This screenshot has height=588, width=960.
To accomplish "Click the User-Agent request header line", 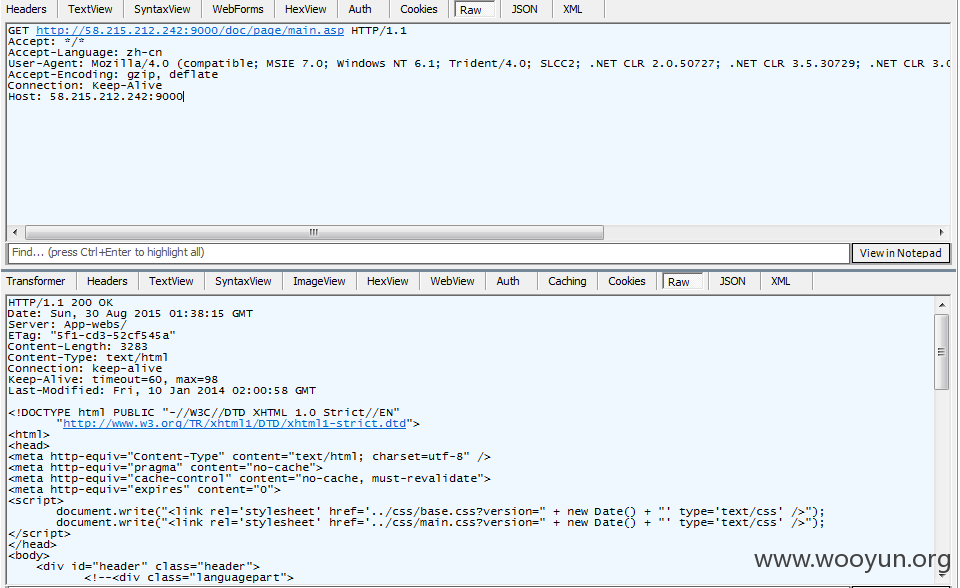I will coord(479,64).
